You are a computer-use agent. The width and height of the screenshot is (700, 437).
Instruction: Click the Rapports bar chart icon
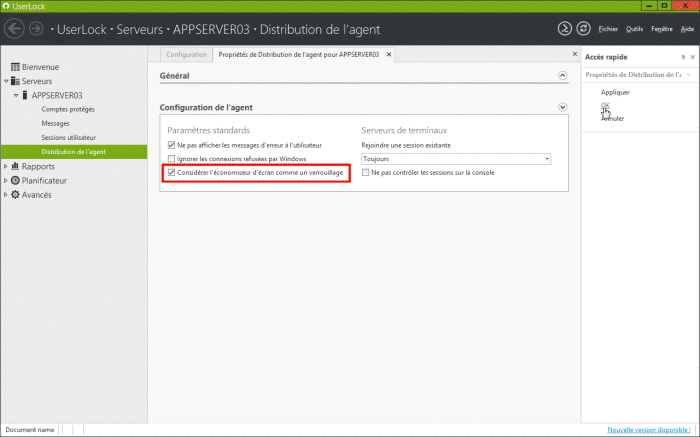coord(15,166)
